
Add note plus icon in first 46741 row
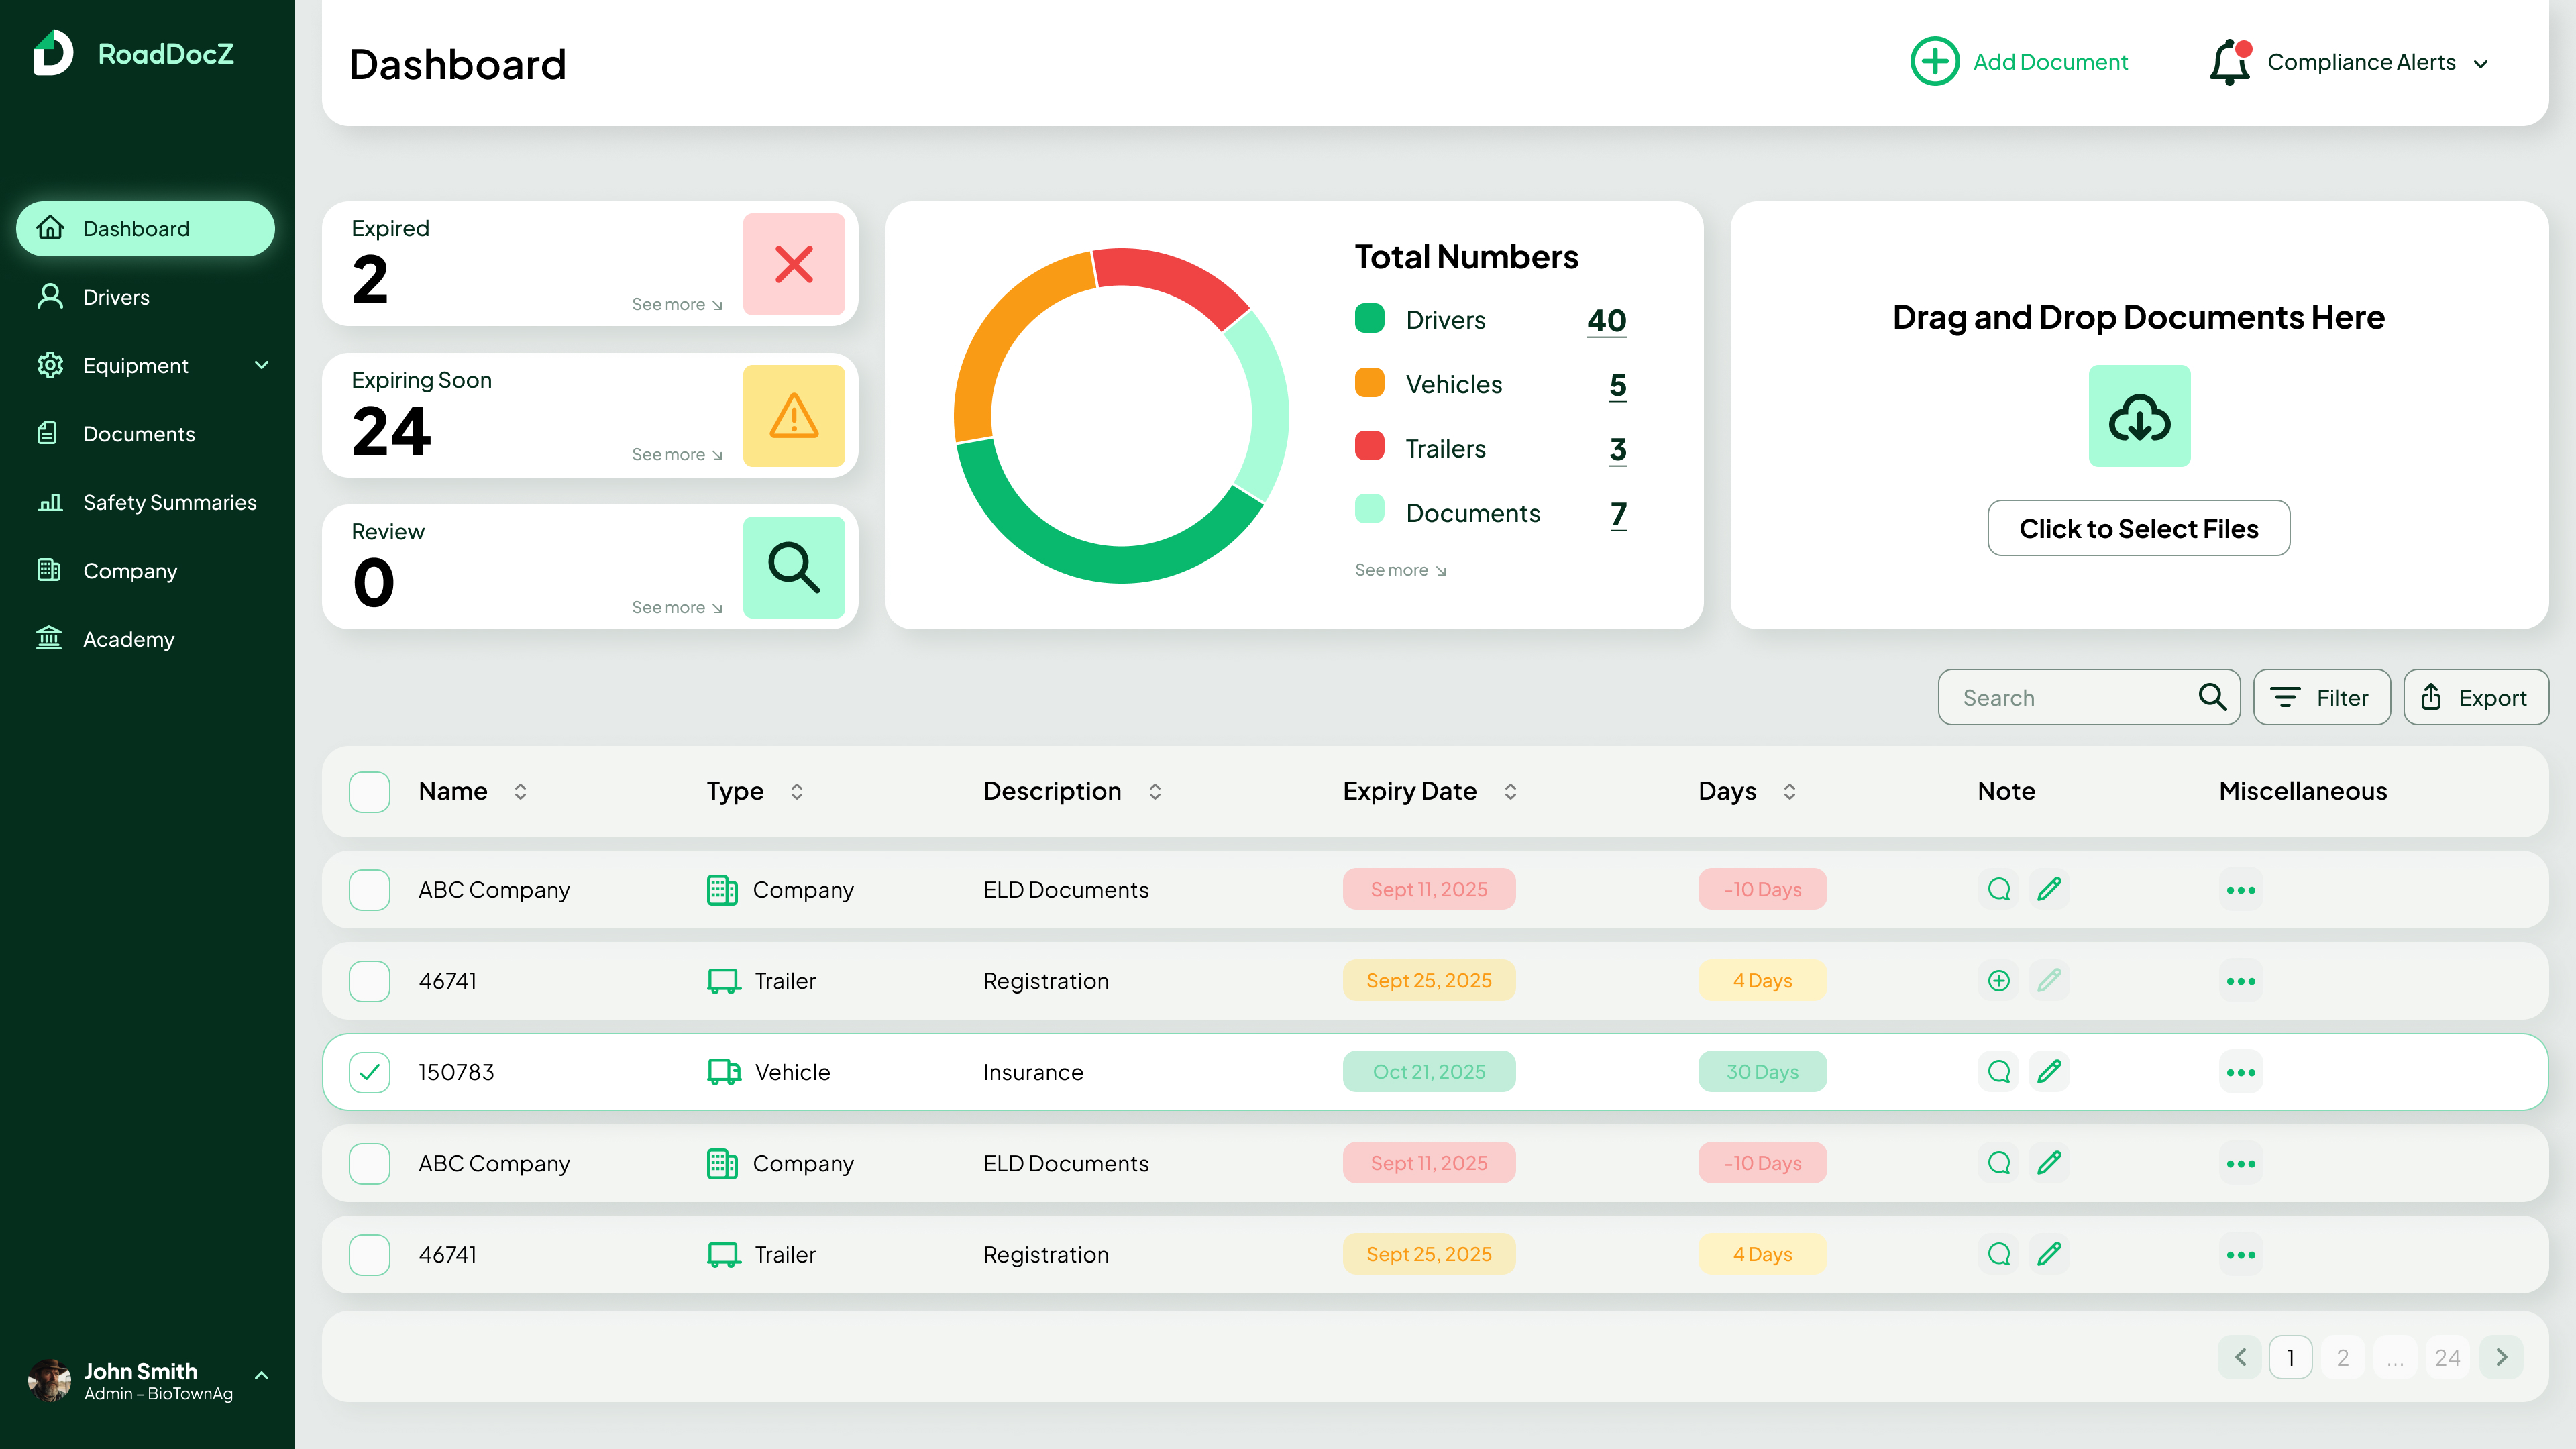[1998, 981]
